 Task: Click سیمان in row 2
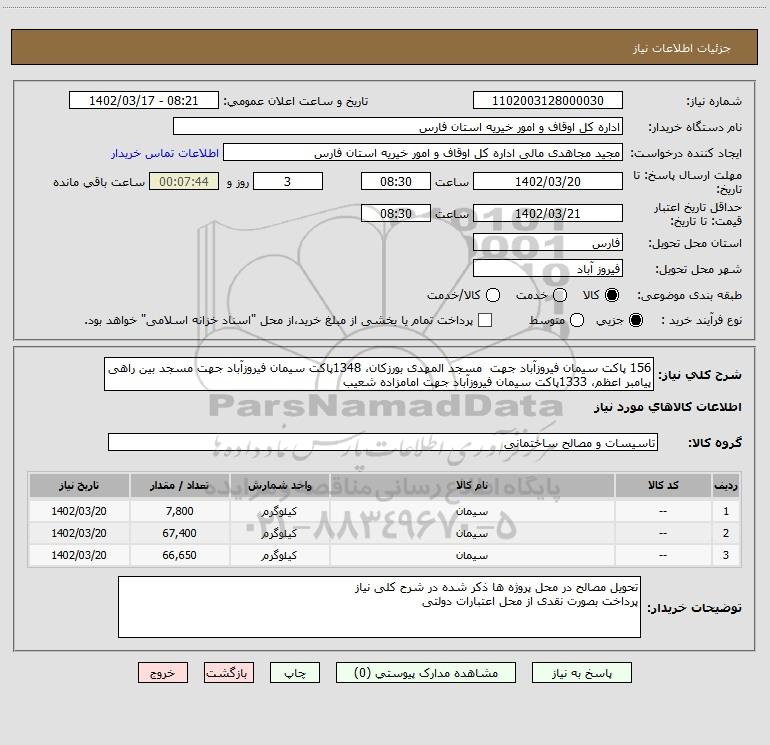click(472, 533)
